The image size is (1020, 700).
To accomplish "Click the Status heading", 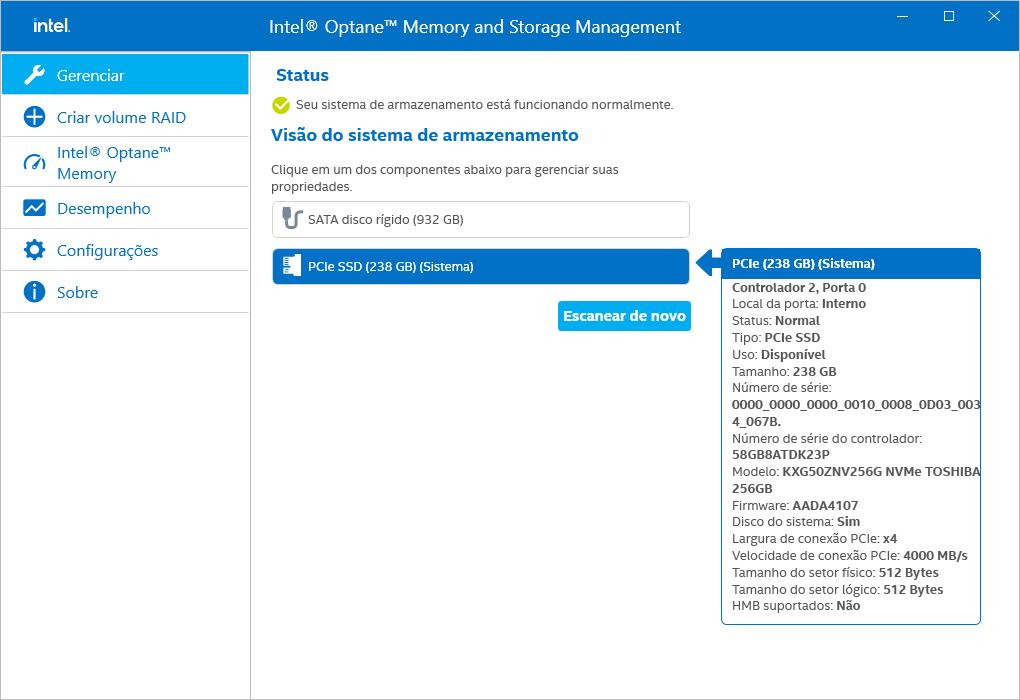I will [302, 75].
